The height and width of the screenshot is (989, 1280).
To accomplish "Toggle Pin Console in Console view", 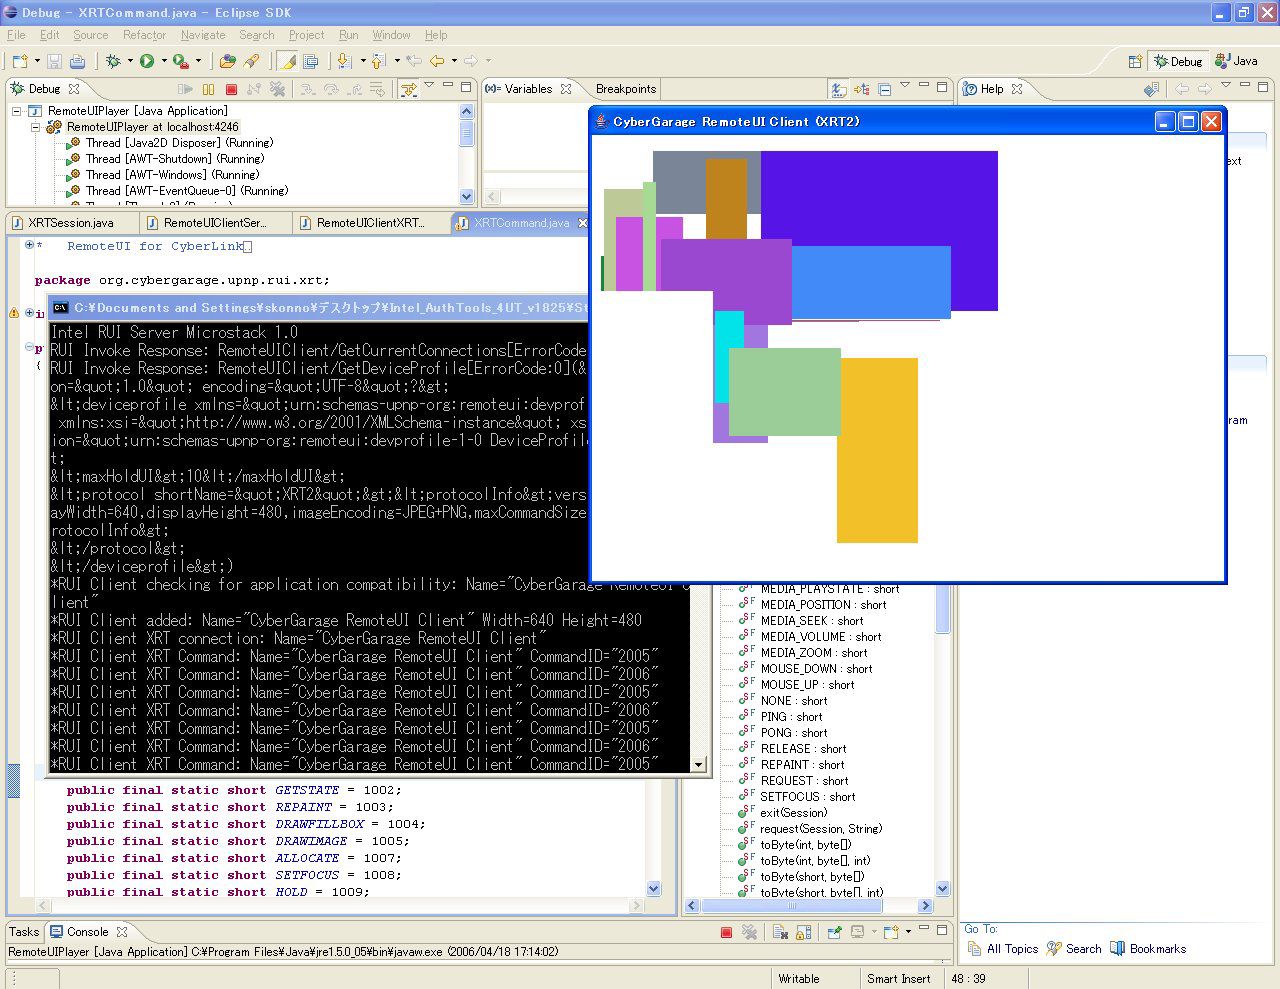I will (834, 932).
